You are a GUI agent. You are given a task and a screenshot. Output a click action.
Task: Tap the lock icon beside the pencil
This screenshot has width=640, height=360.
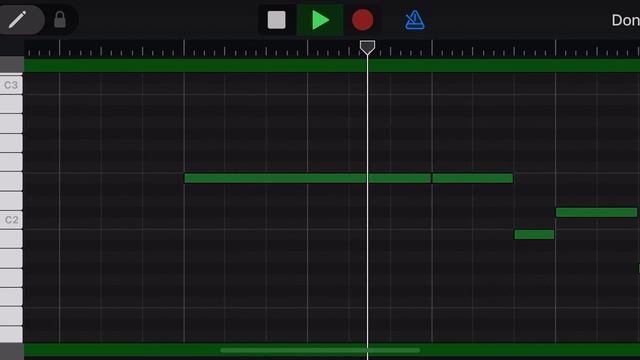coord(60,20)
